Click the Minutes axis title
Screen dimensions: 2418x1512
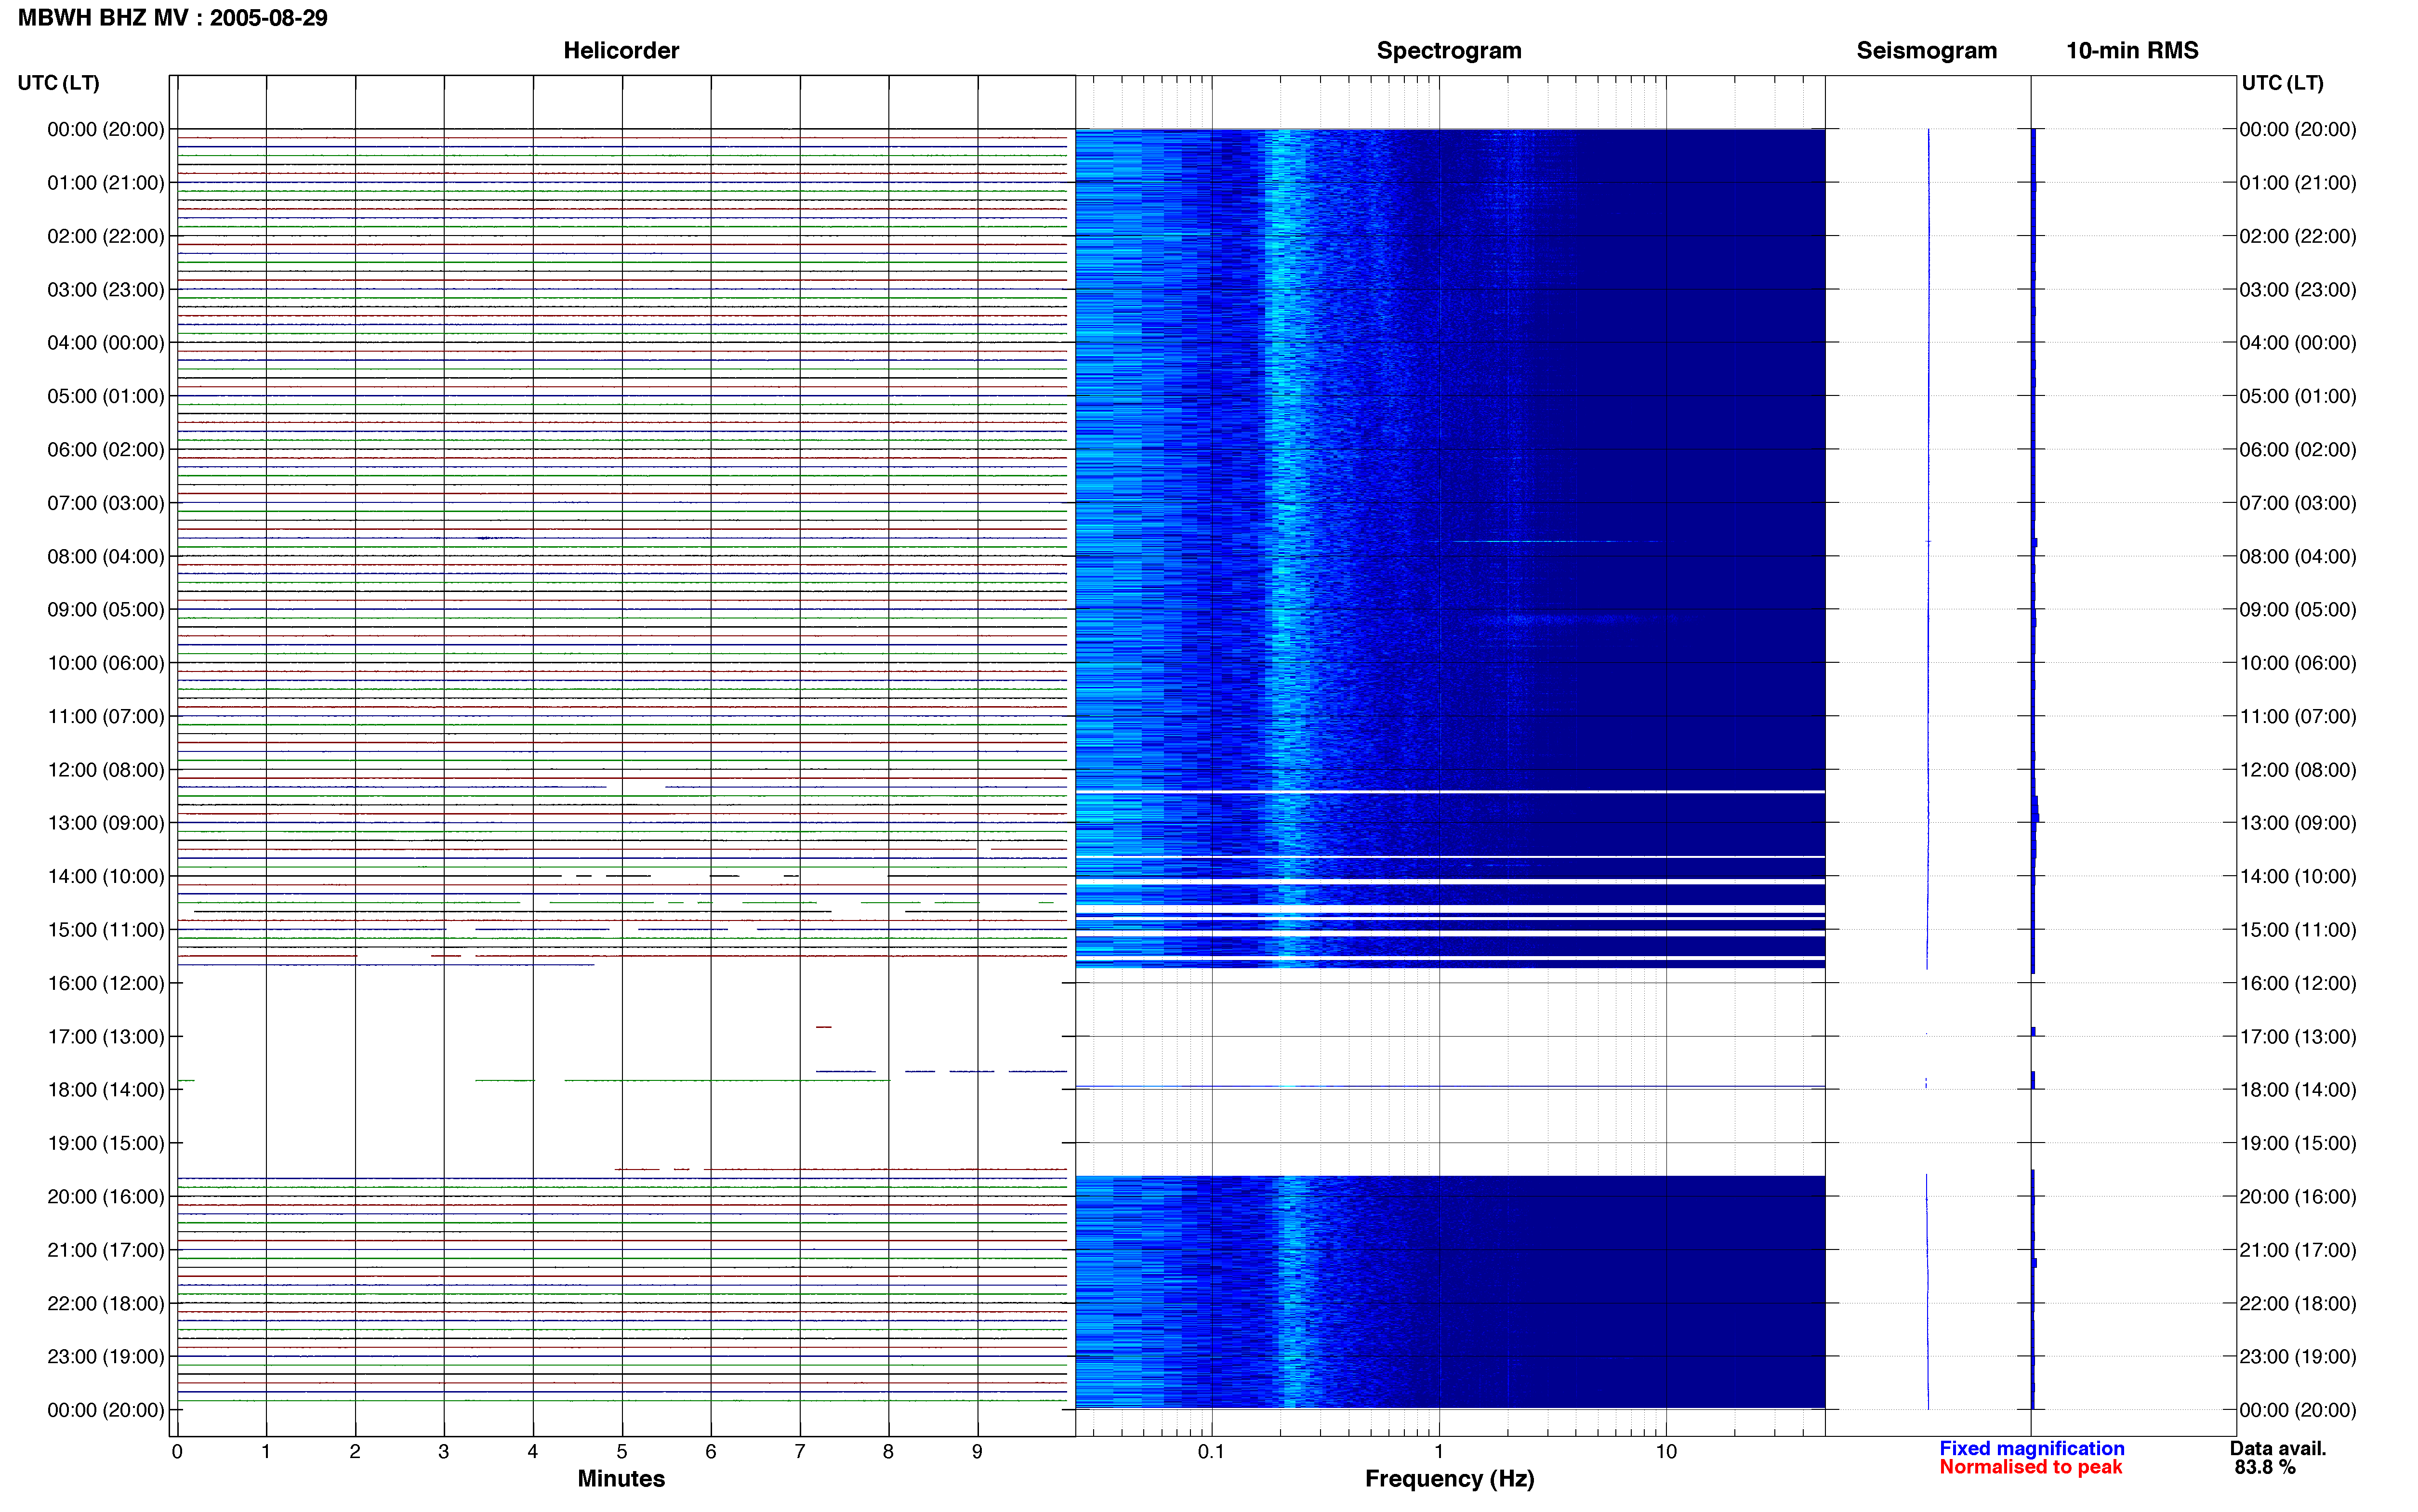point(621,1479)
